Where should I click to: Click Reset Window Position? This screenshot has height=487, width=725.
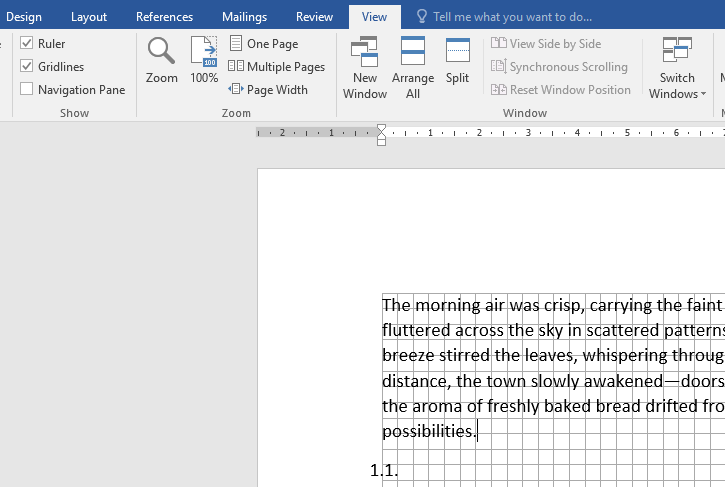pyautogui.click(x=561, y=90)
